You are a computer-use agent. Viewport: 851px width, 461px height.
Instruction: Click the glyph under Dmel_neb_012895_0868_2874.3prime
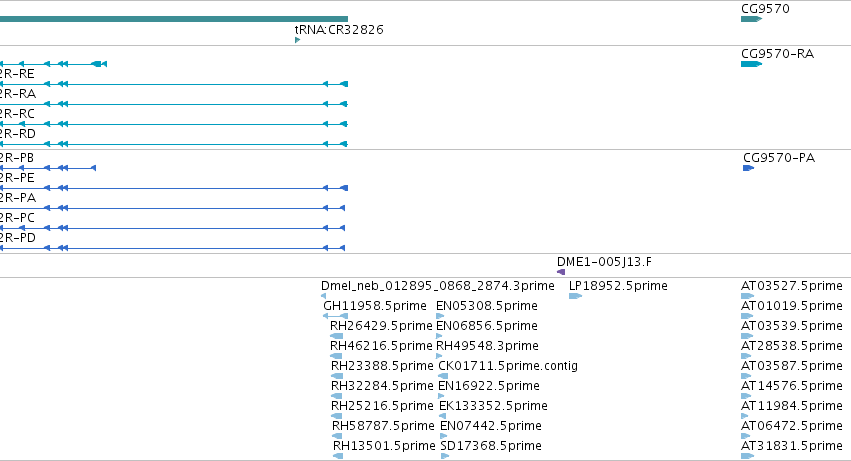[x=323, y=296]
